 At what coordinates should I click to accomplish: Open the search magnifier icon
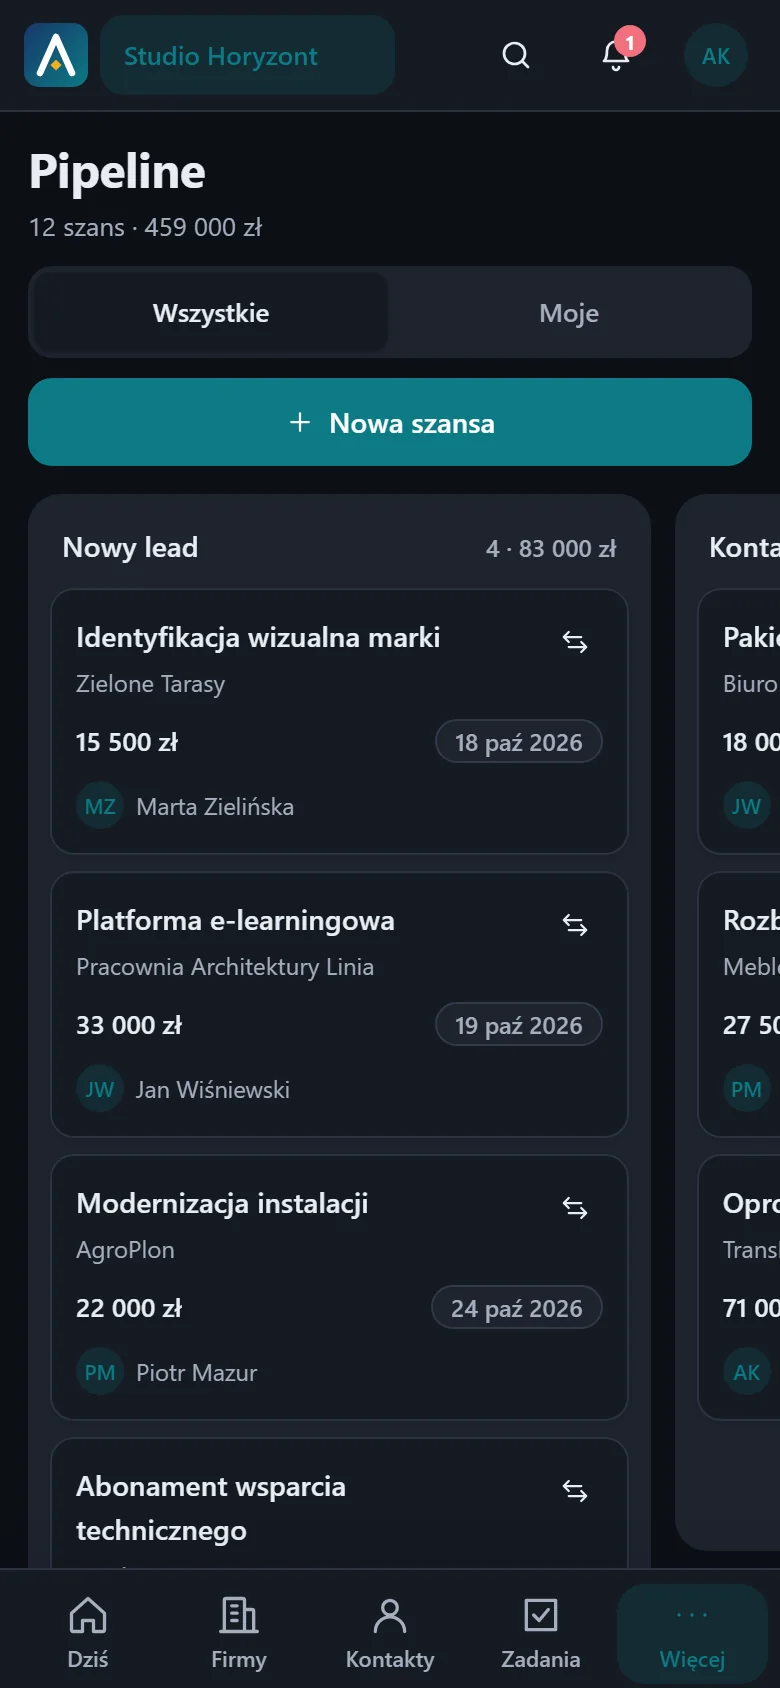pyautogui.click(x=516, y=55)
